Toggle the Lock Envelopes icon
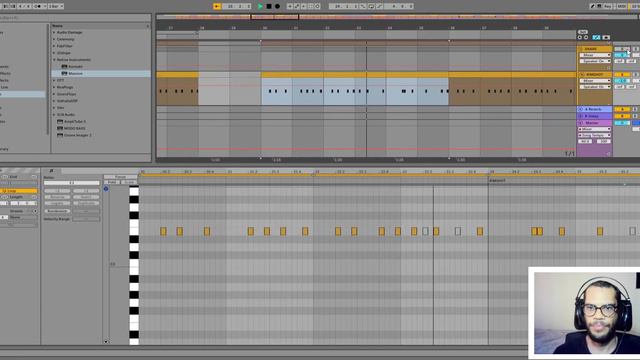 [606, 37]
